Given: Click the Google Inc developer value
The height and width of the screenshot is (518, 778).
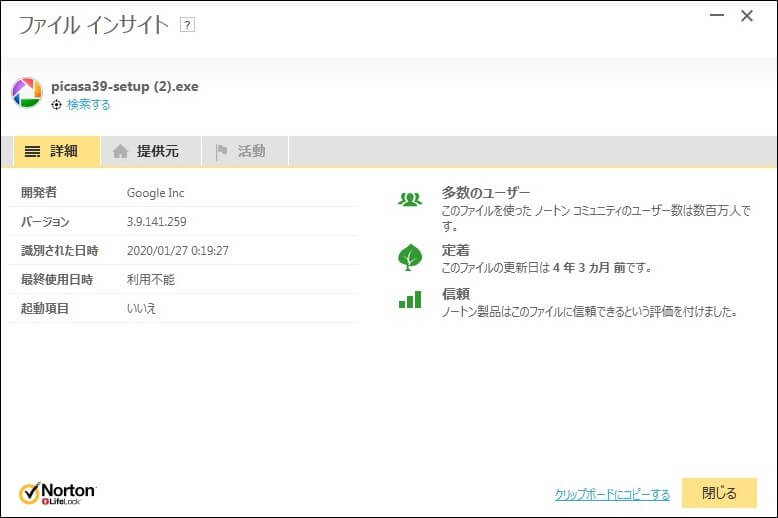Looking at the screenshot, I should [155, 193].
